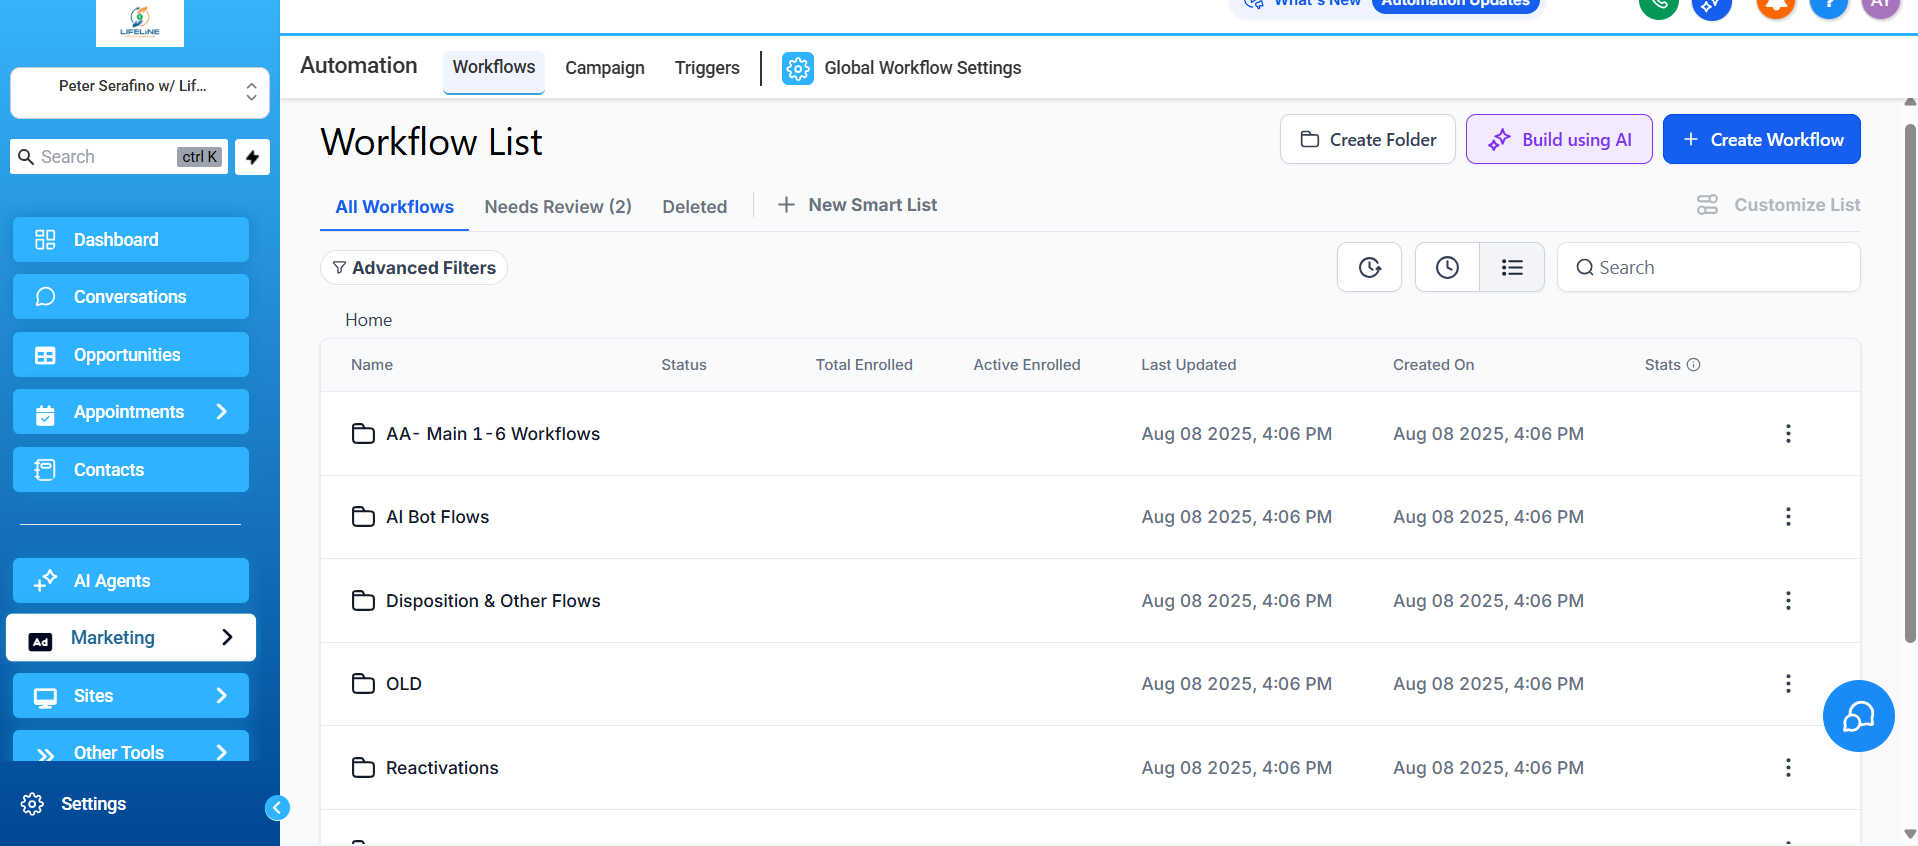Image resolution: width=1918 pixels, height=846 pixels.
Task: Expand the Sites sidebar submenu
Action: coord(221,696)
